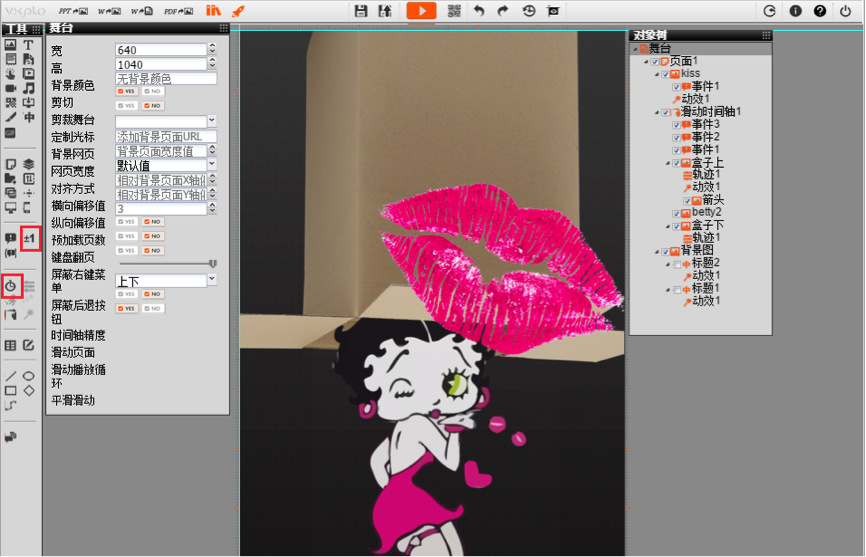Image resolution: width=866 pixels, height=557 pixels.
Task: Click the height field showing 1040
Action: click(x=161, y=65)
